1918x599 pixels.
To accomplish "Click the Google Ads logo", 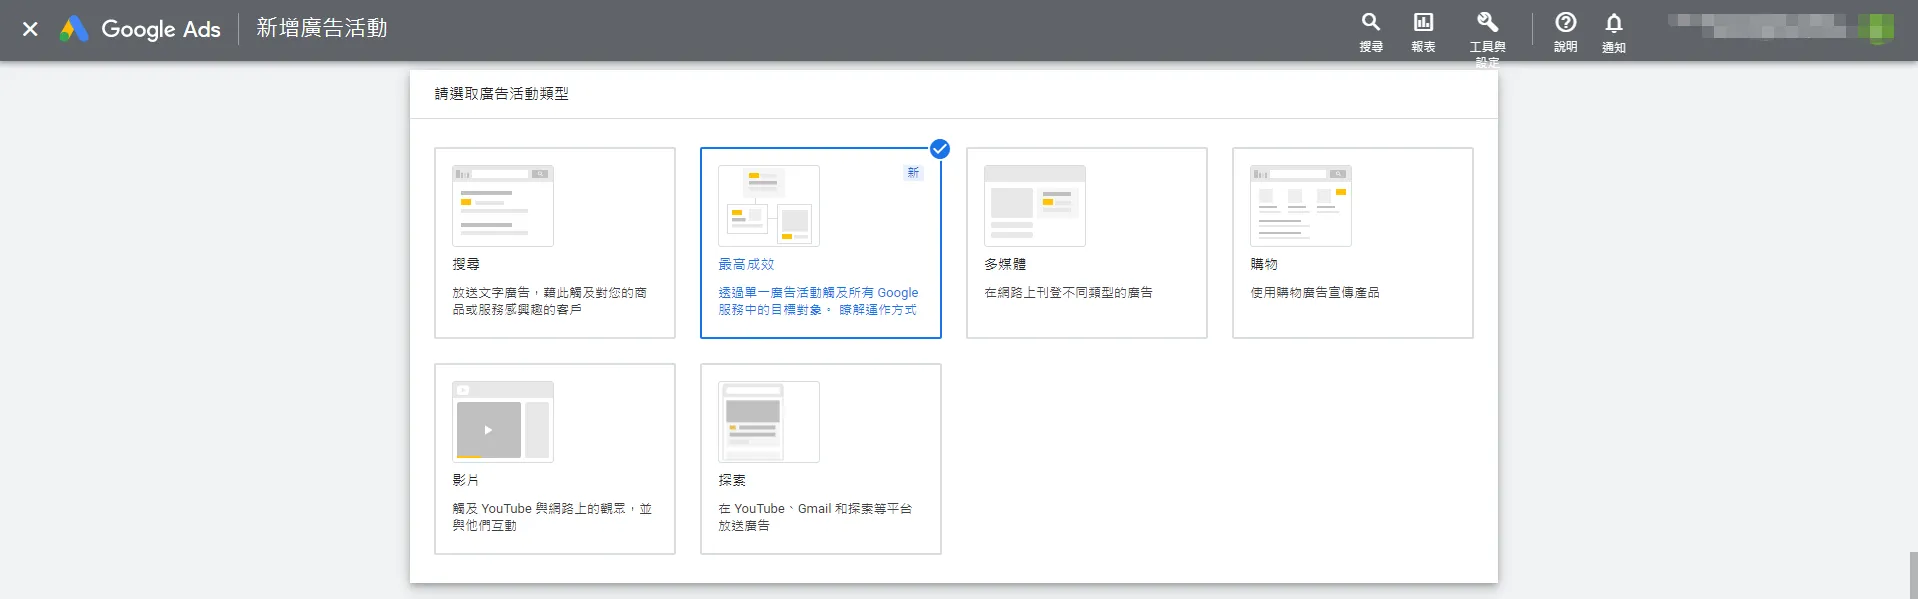I will [x=75, y=29].
